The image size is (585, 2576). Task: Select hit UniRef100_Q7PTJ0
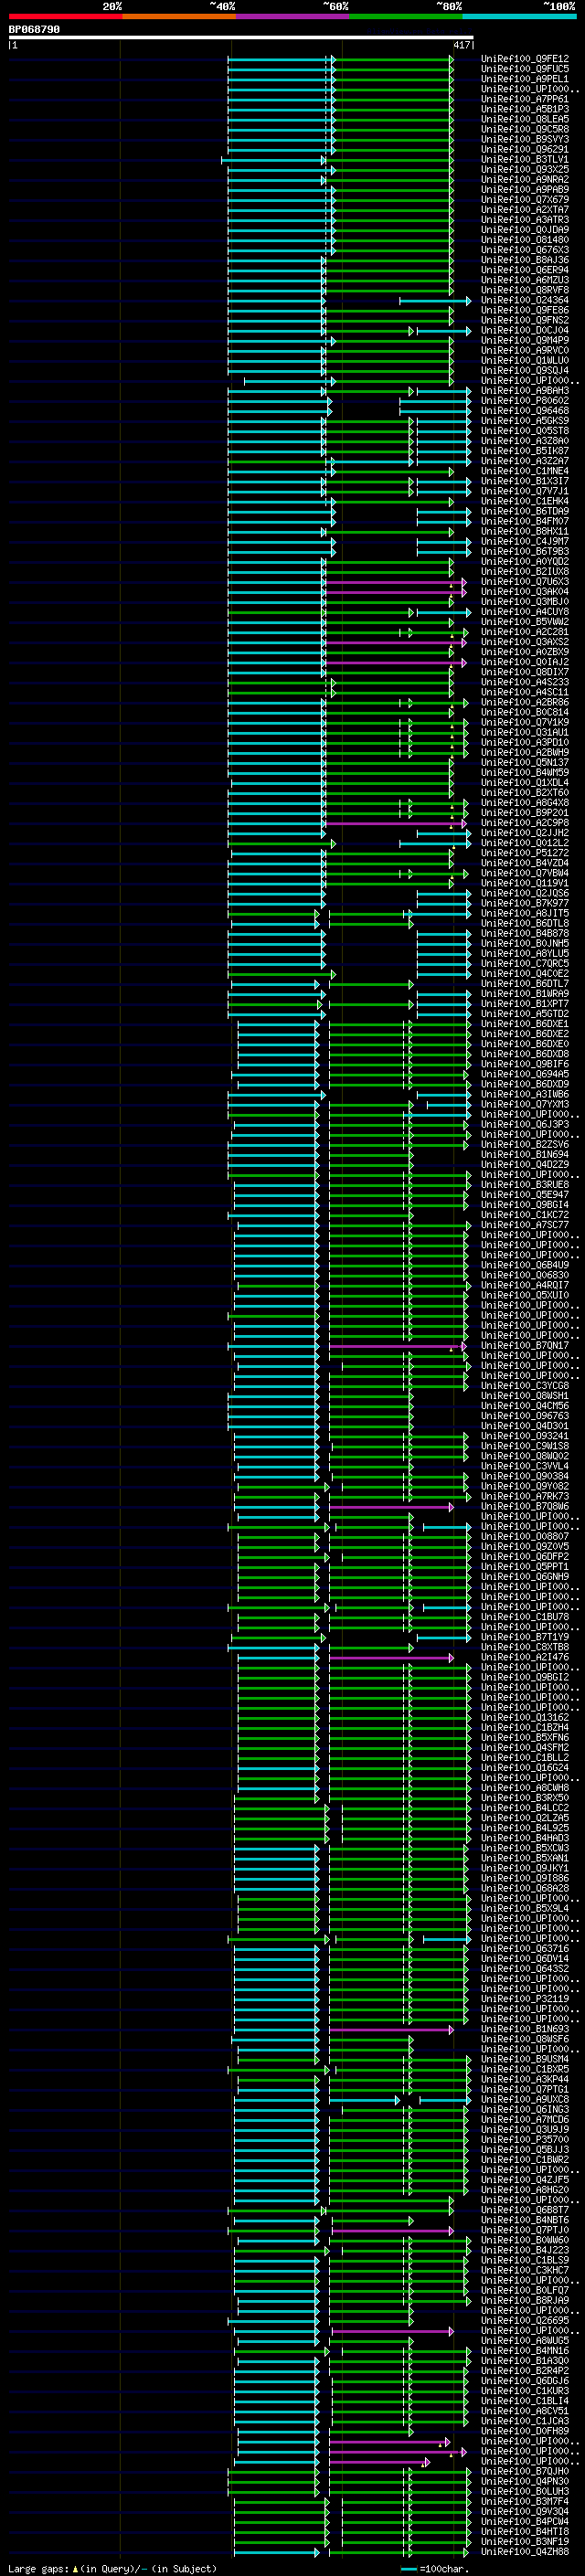tap(525, 2230)
